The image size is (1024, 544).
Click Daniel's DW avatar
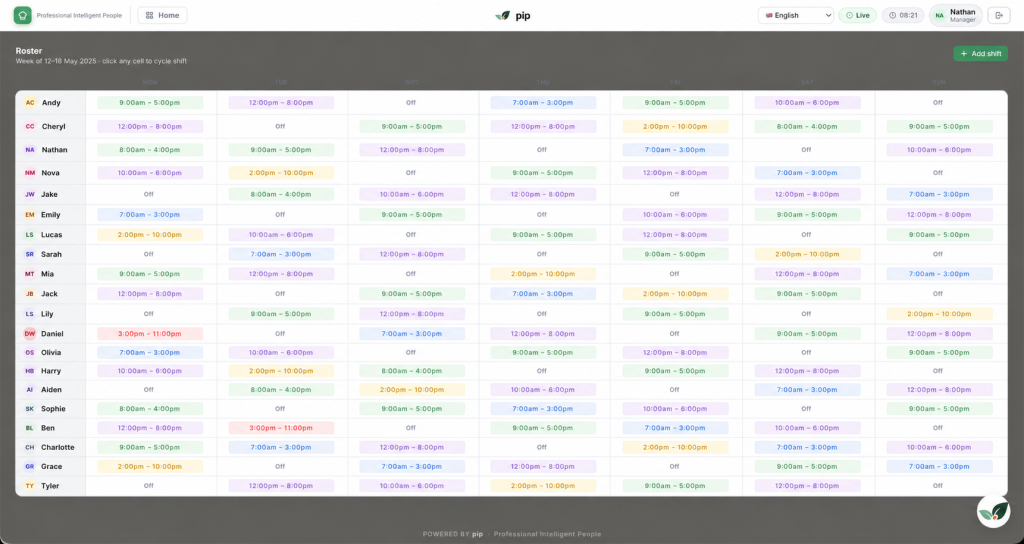[30, 334]
